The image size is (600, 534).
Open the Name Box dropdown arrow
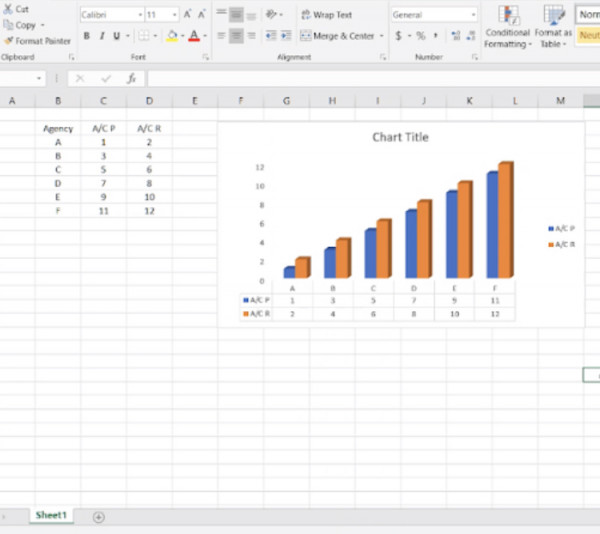tap(39, 78)
